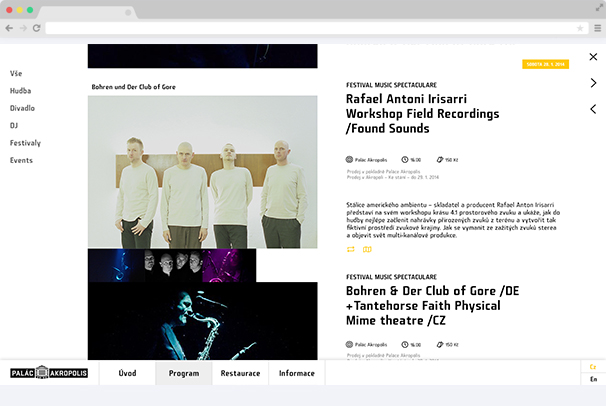Go to next event with right chevron
Image resolution: width=606 pixels, height=406 pixels.
593,83
